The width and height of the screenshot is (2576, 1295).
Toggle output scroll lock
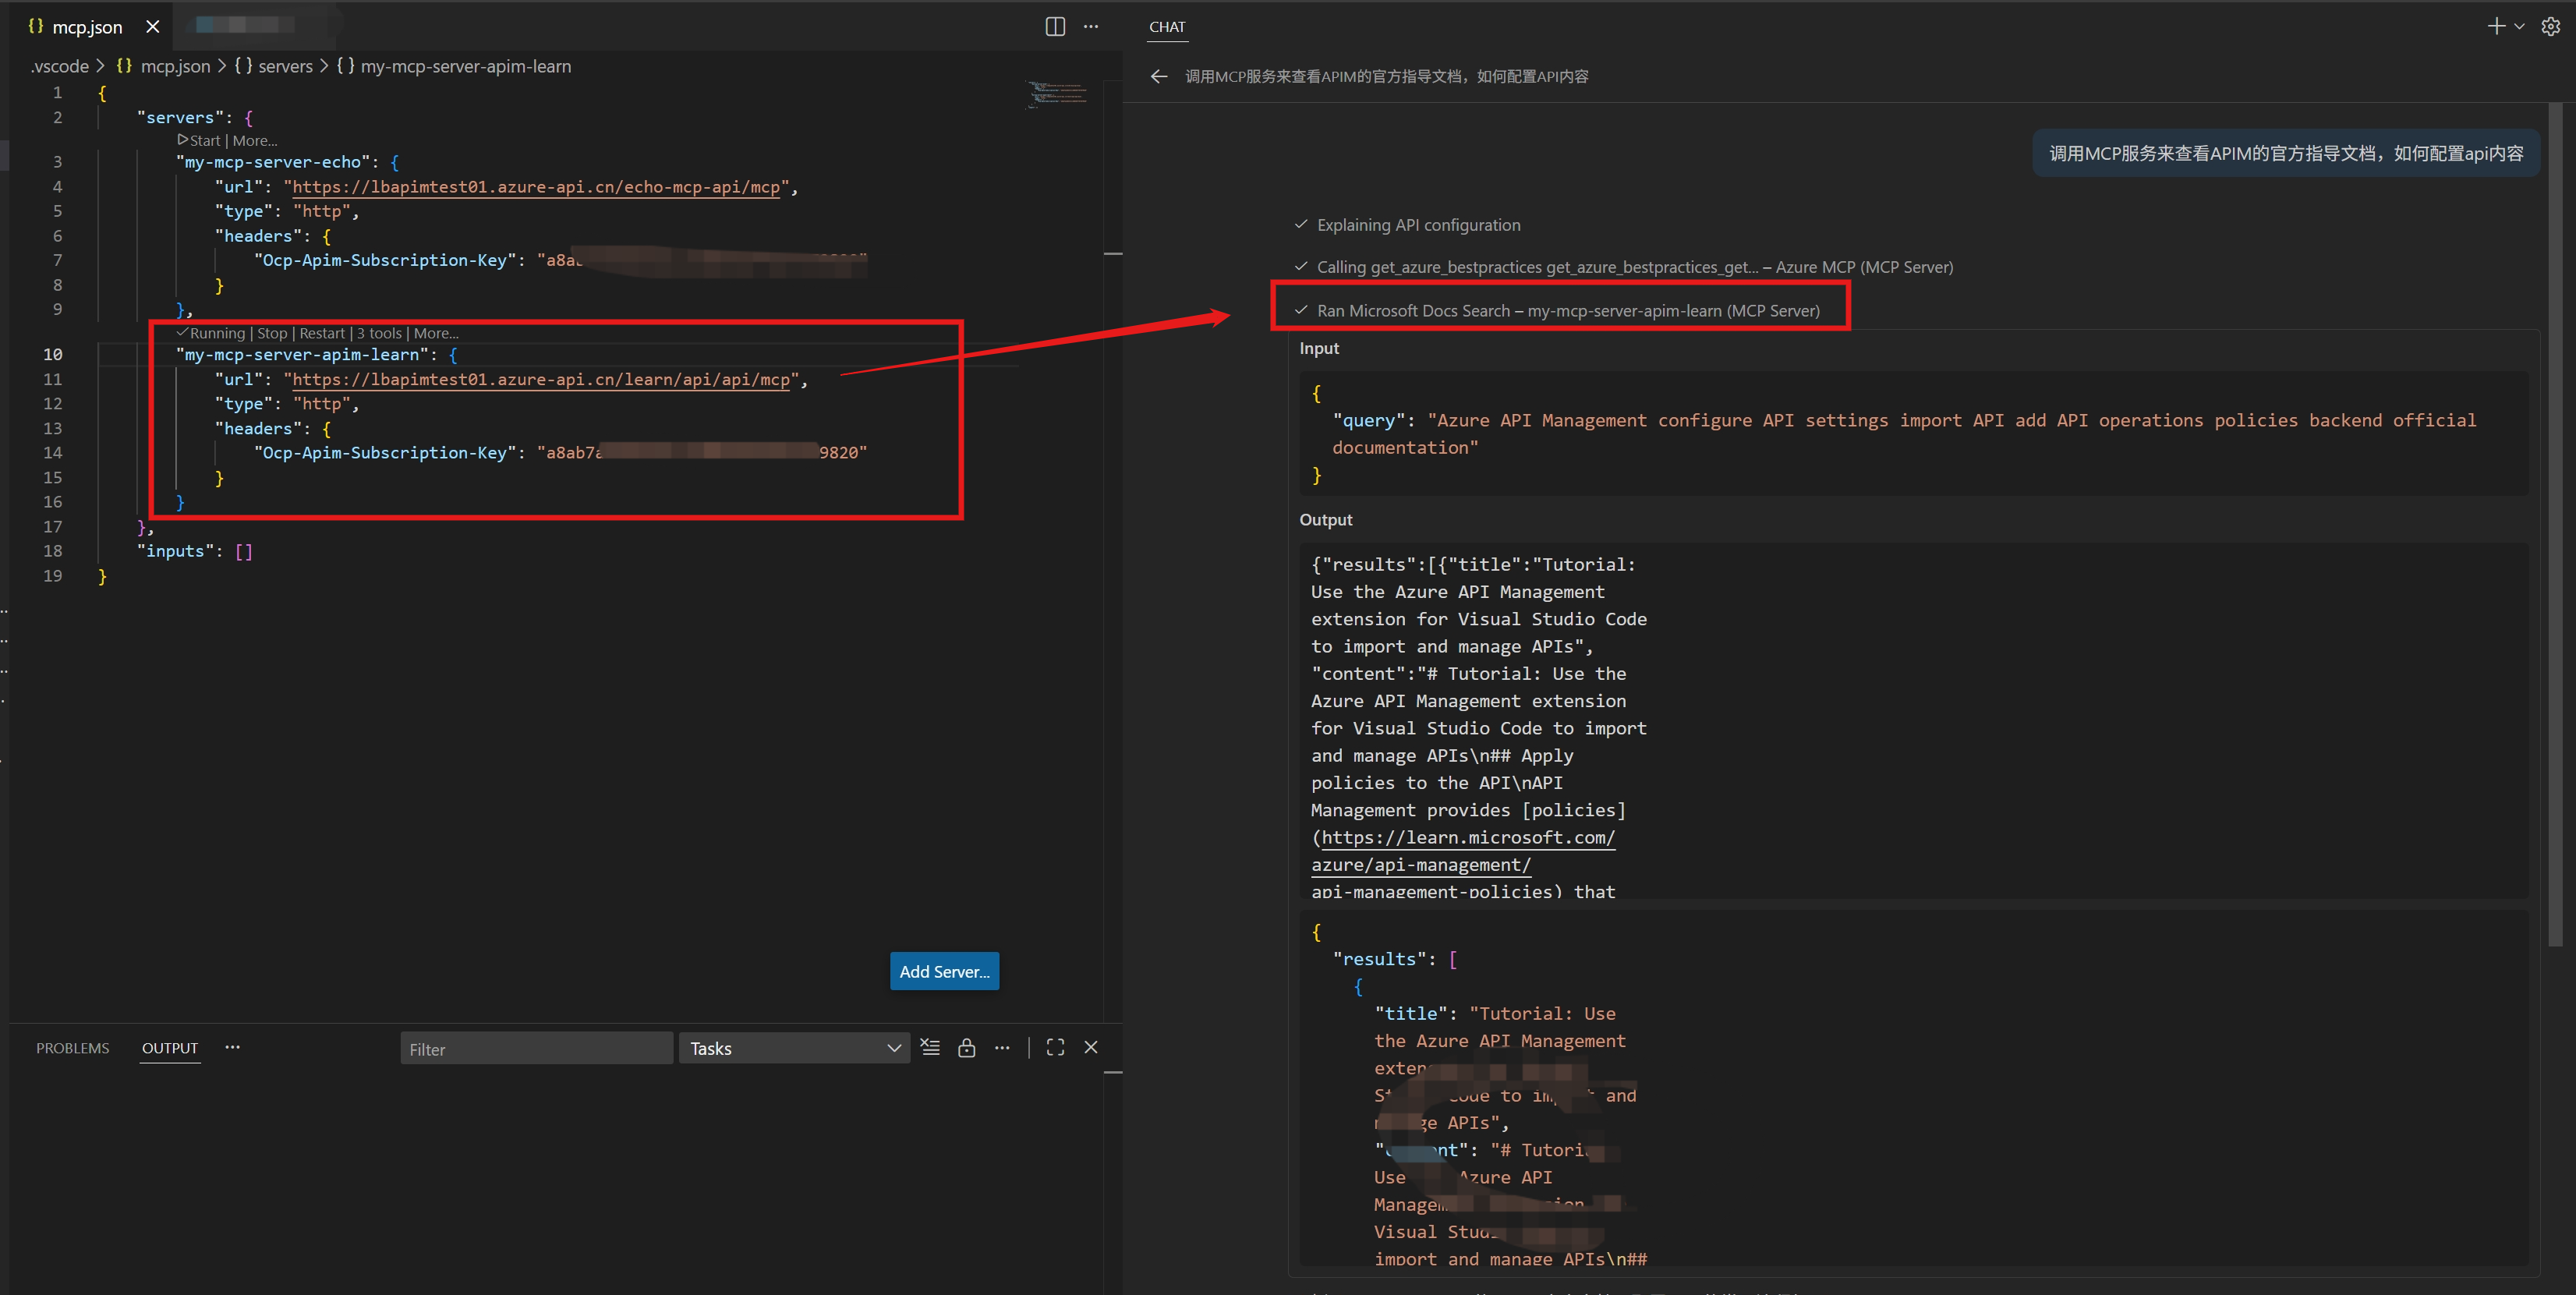tap(966, 1047)
